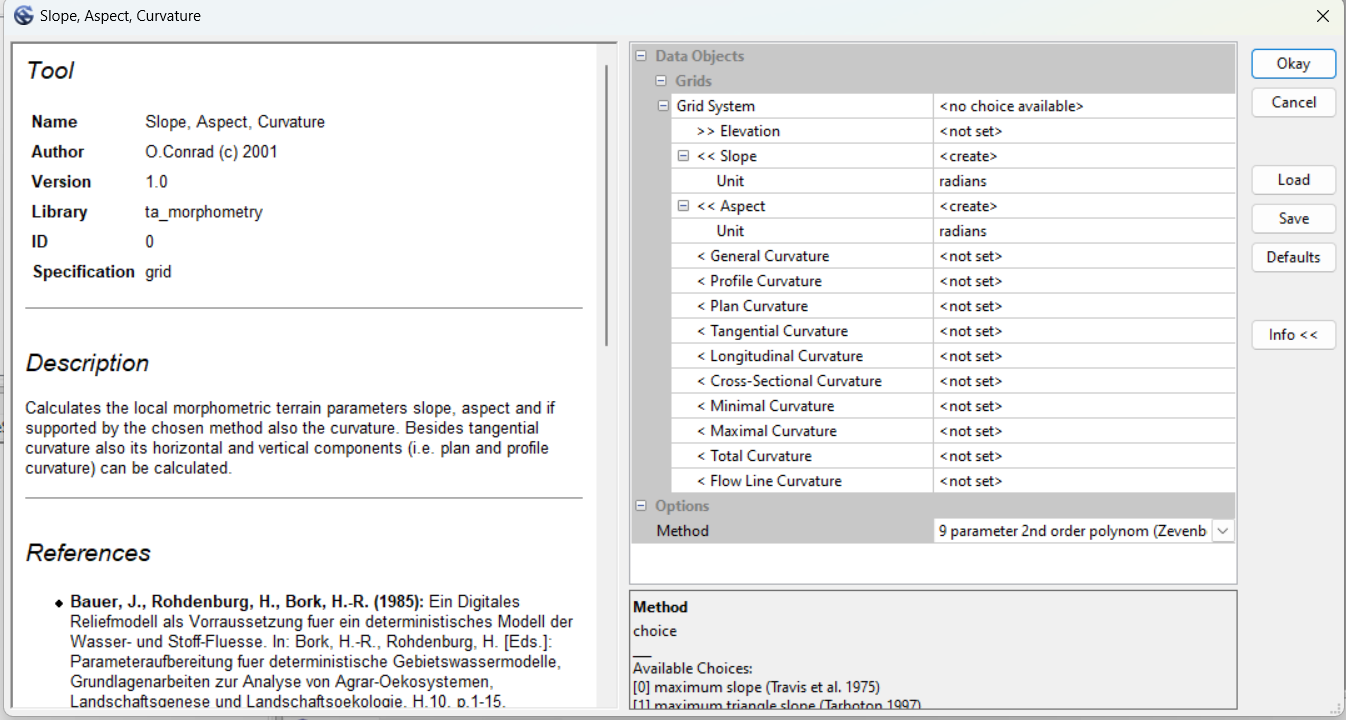This screenshot has width=1346, height=720.
Task: Click the Save button
Action: pos(1293,218)
